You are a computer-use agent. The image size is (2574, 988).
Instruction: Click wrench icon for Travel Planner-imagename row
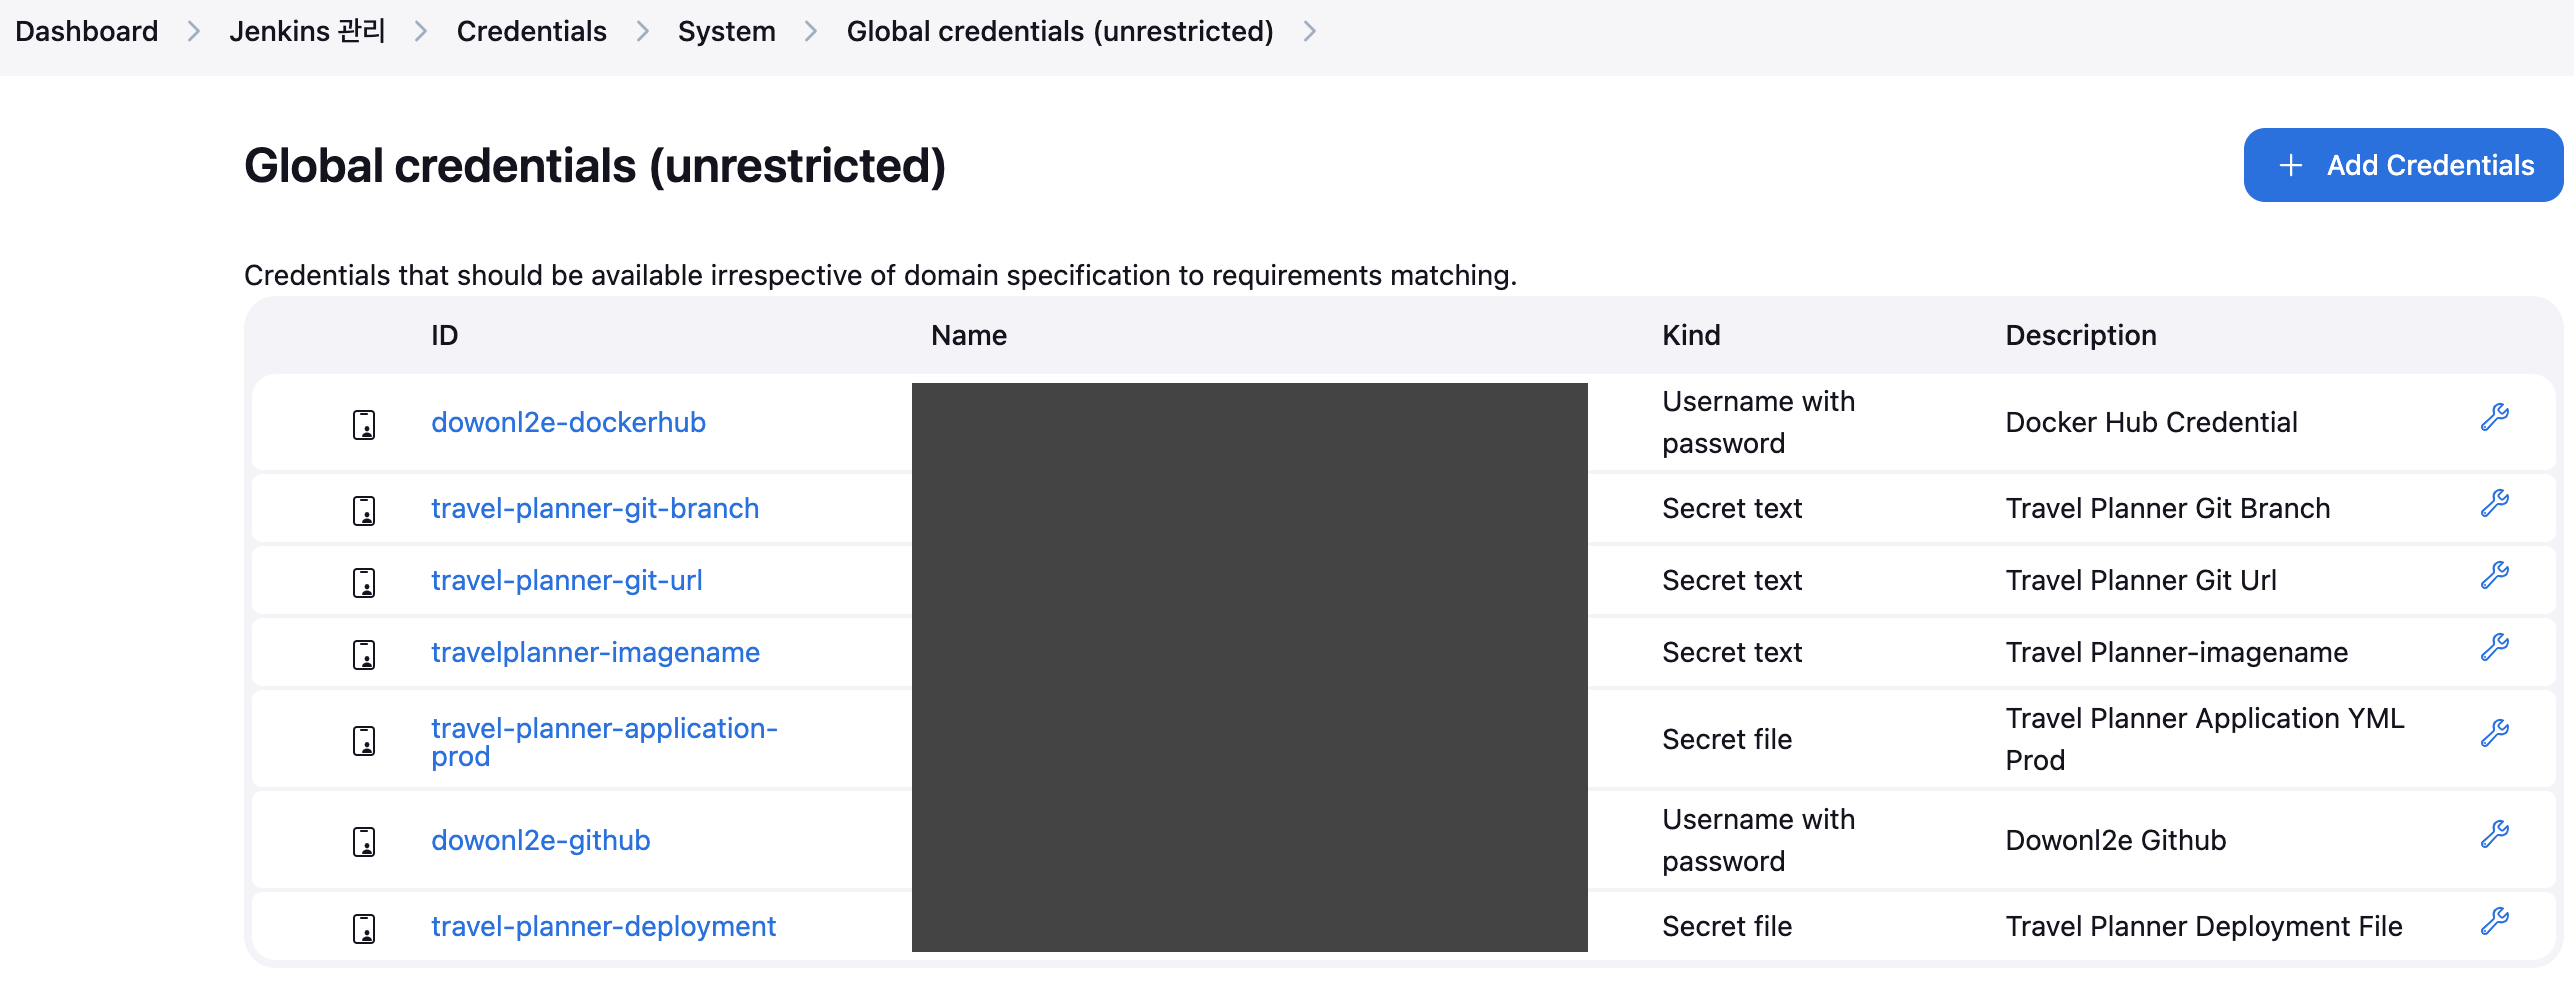coord(2495,647)
